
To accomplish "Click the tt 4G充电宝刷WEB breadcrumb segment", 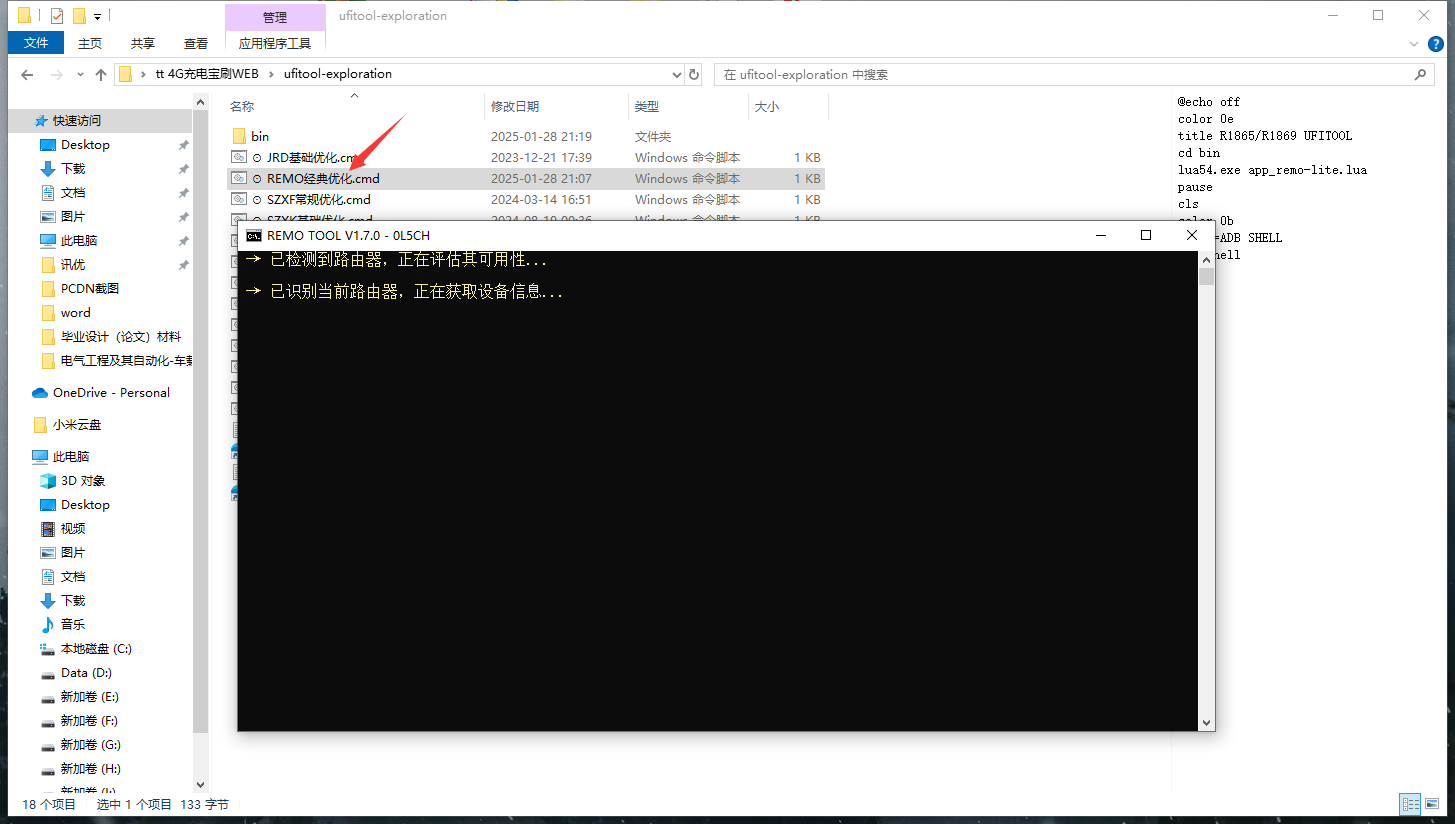I will pyautogui.click(x=207, y=74).
